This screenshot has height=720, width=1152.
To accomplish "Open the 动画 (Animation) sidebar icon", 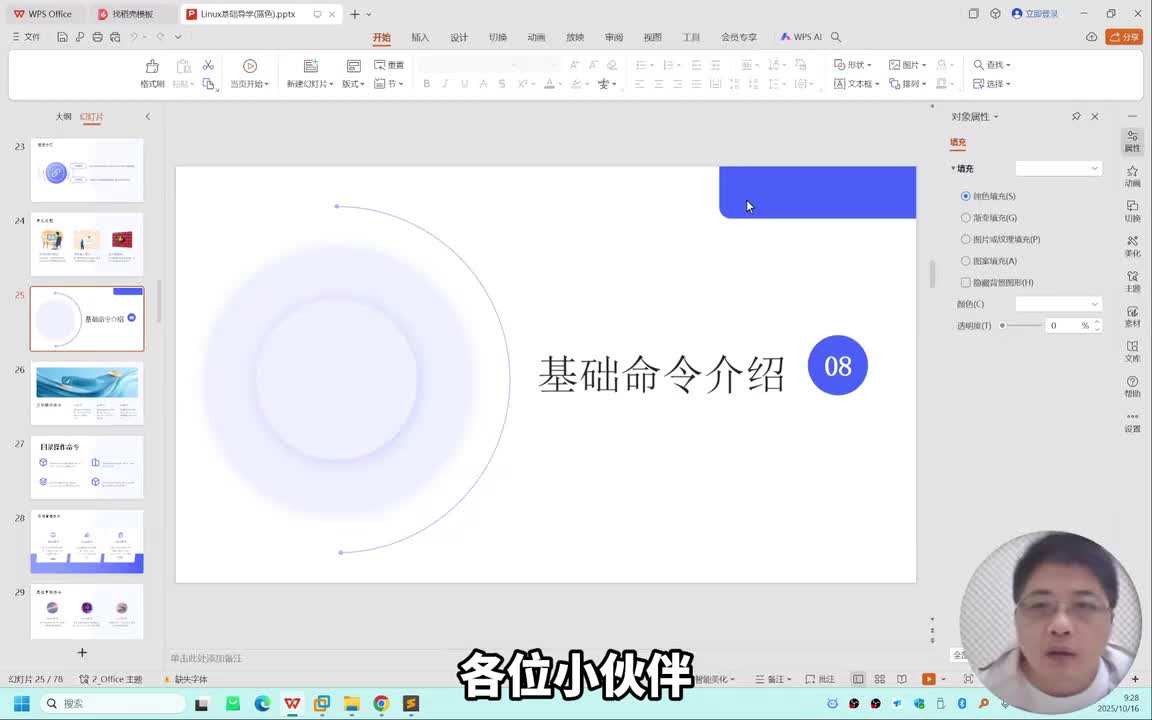I will [x=1132, y=176].
